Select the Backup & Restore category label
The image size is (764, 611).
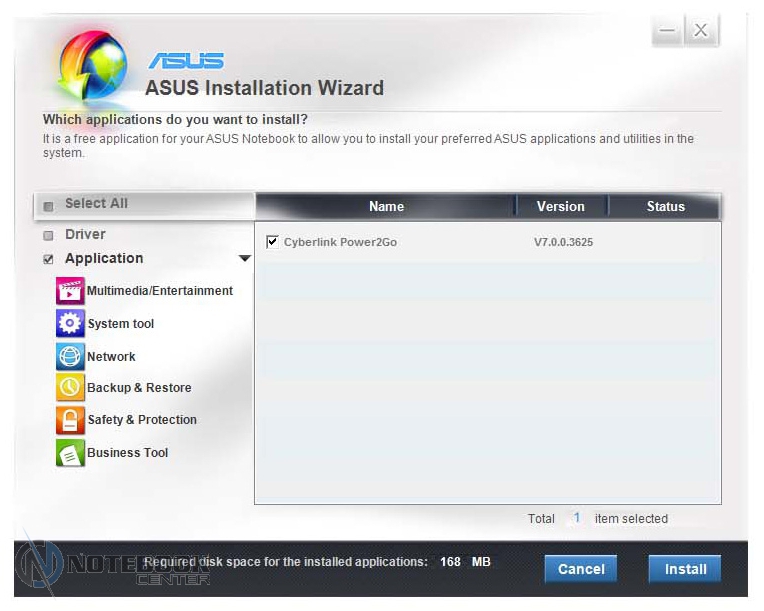click(x=139, y=388)
